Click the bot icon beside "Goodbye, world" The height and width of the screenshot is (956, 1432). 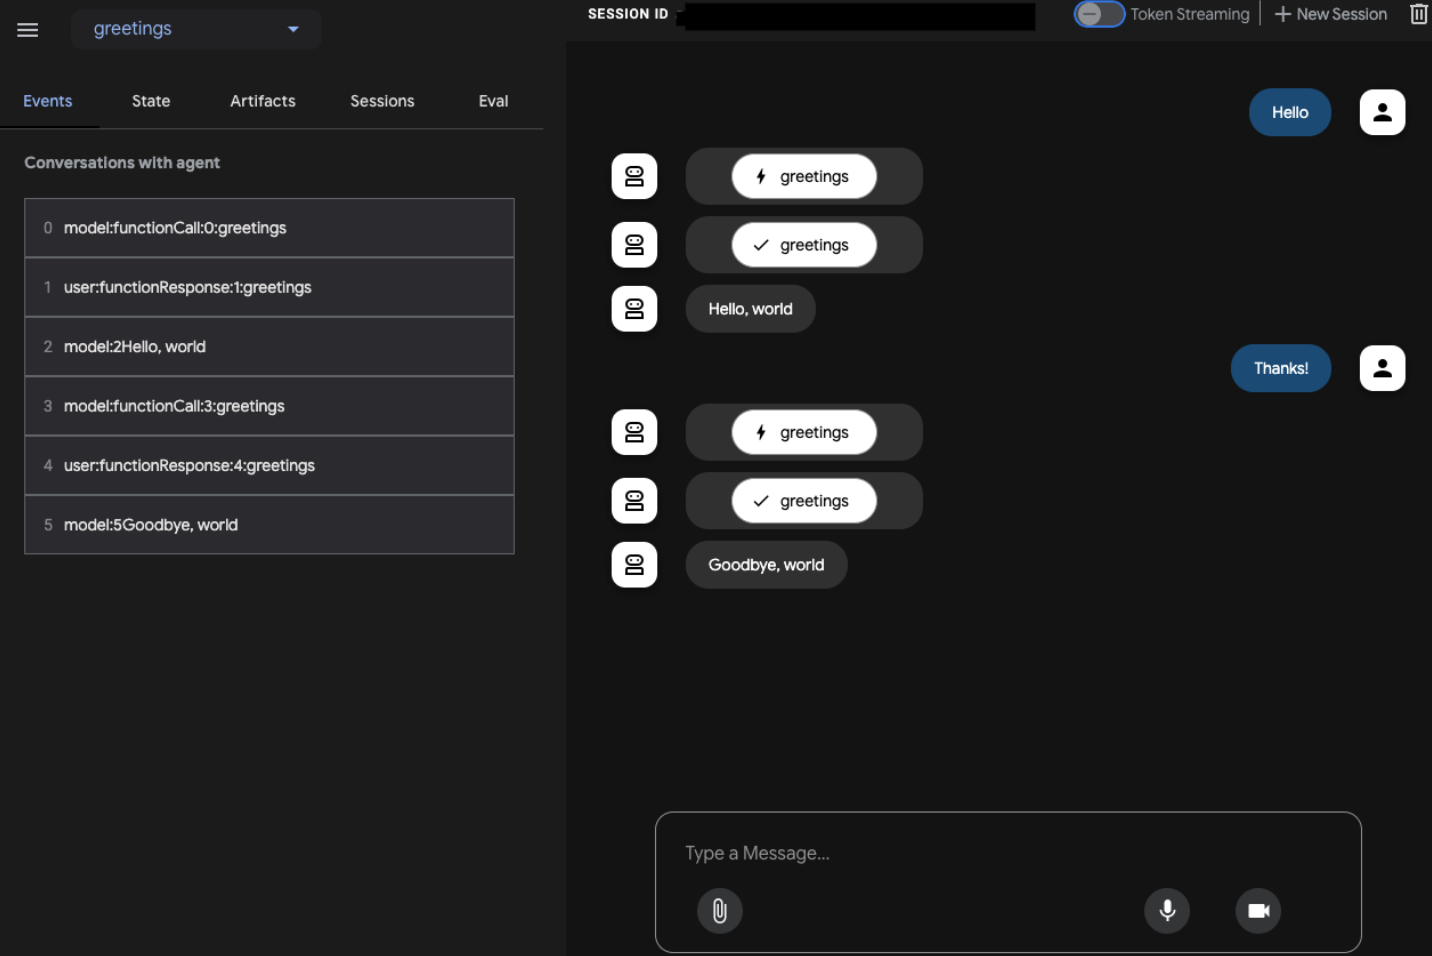(634, 564)
